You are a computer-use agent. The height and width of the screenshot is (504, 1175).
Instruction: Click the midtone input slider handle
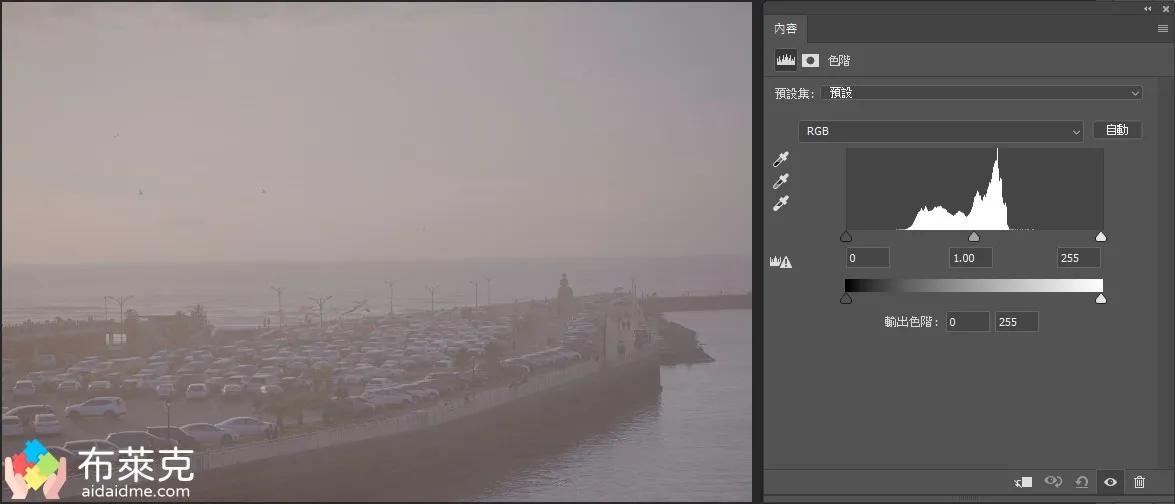pyautogui.click(x=974, y=237)
